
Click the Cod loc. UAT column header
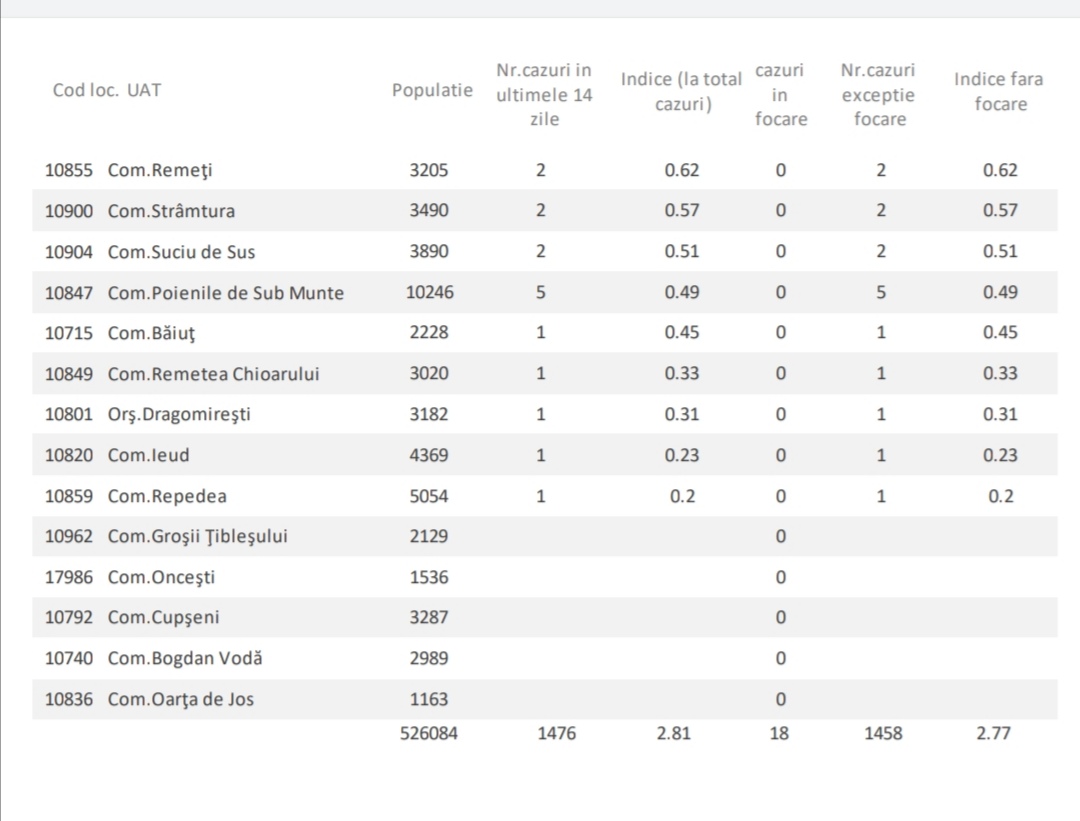coord(107,90)
